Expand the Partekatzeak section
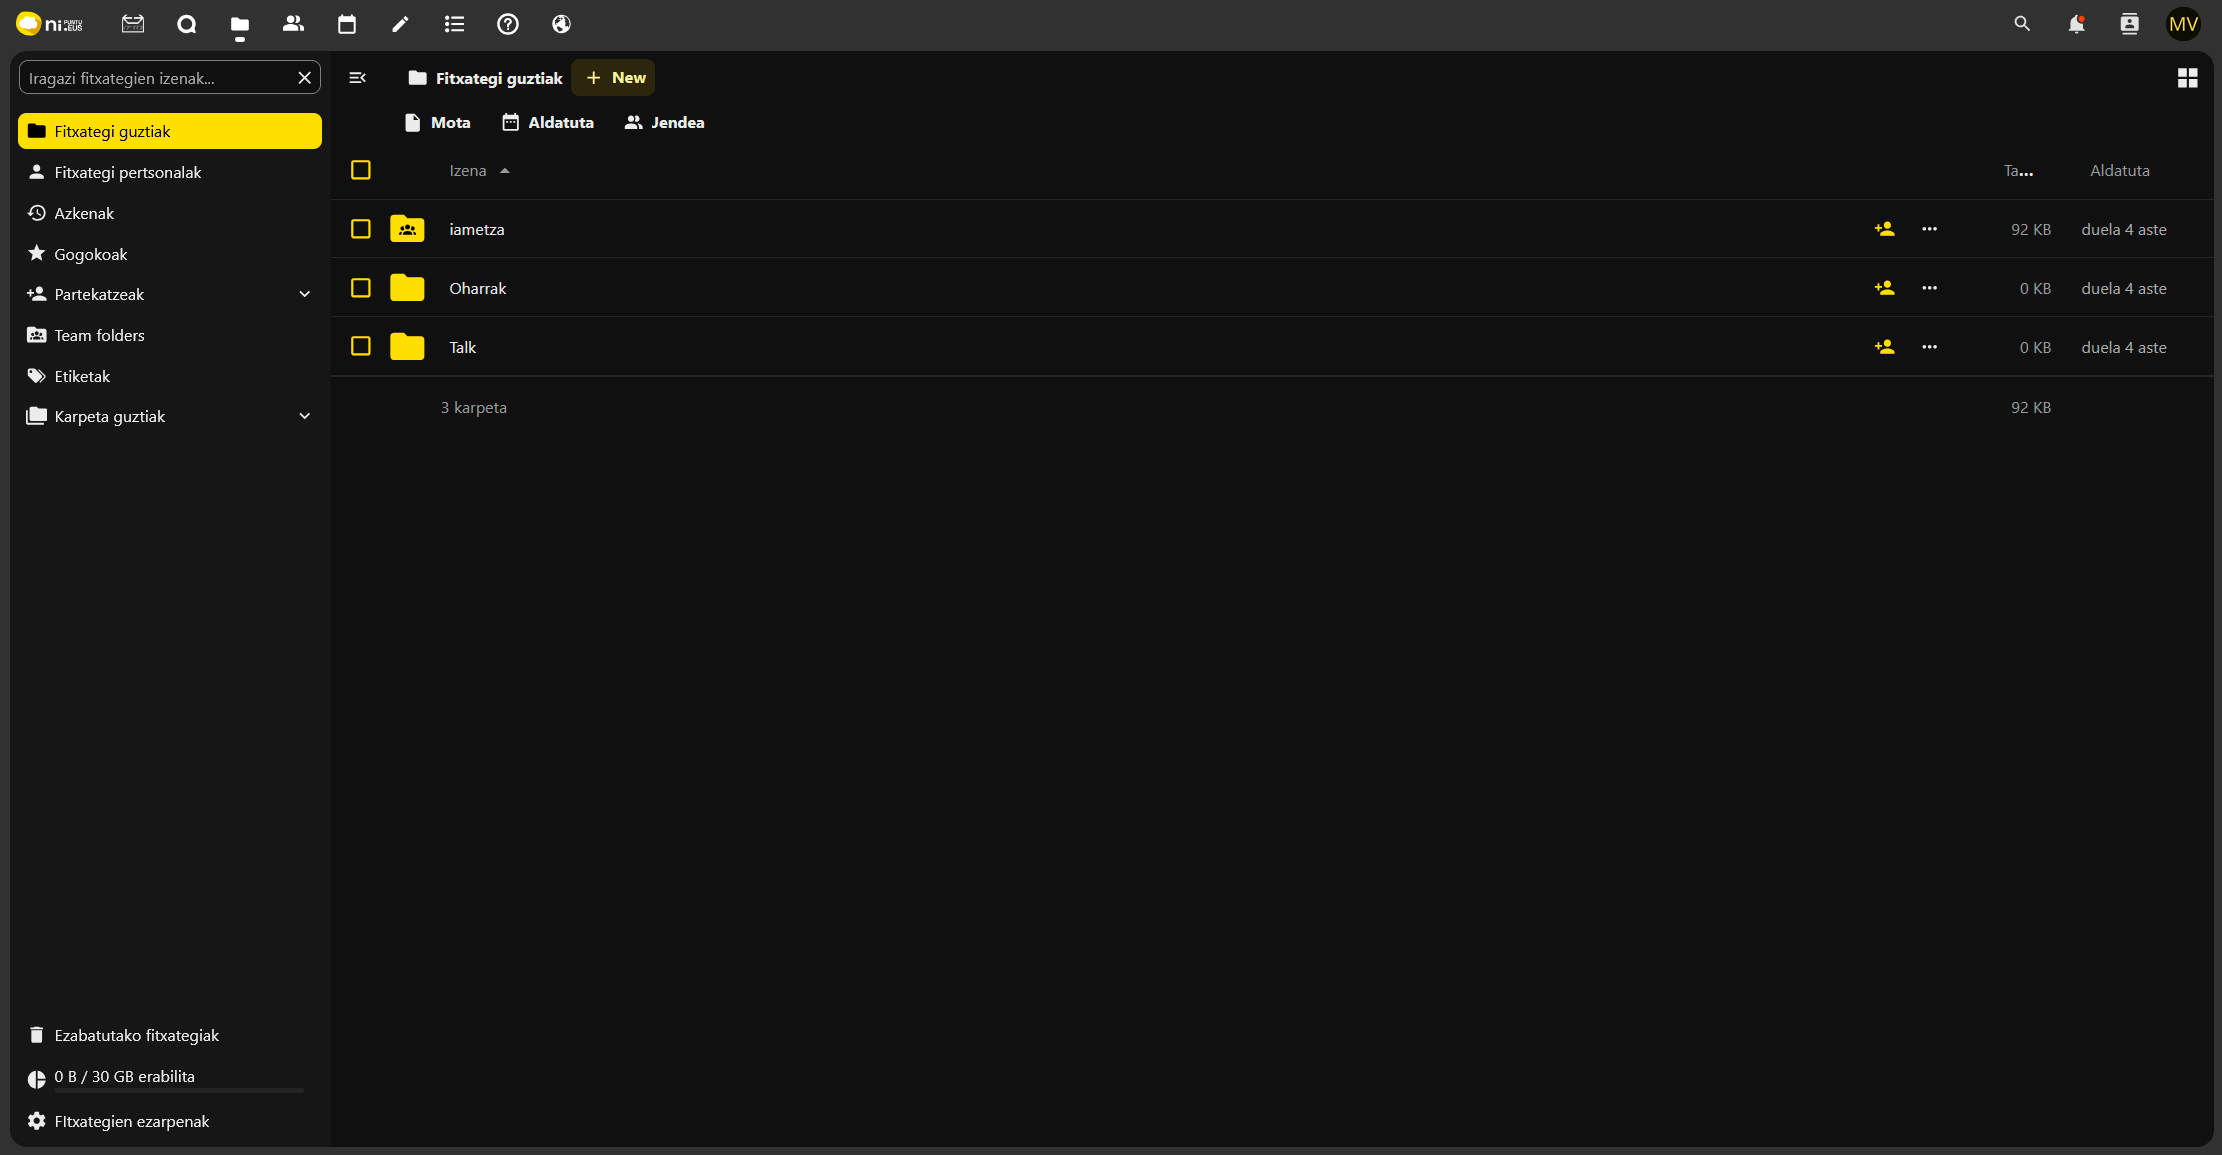Screen dimensions: 2222x1155 [x=305, y=294]
